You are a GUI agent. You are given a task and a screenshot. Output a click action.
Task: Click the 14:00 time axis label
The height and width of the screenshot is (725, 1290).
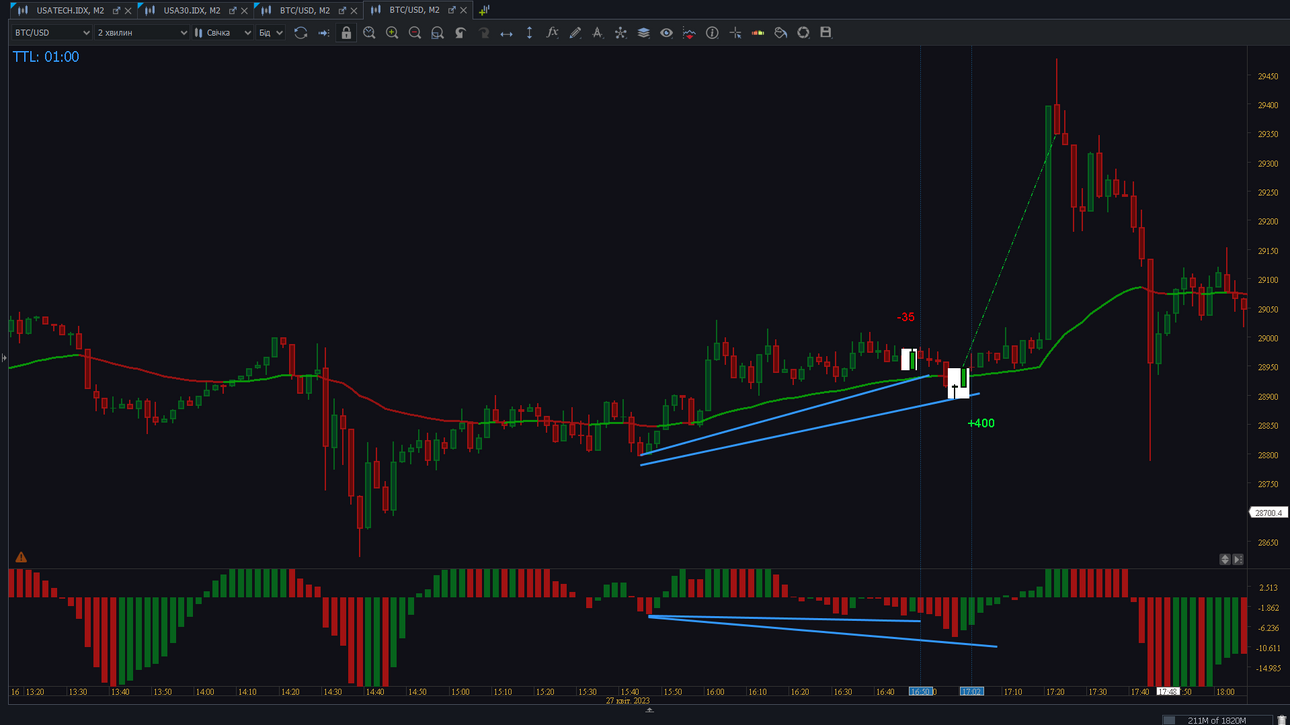(x=205, y=692)
